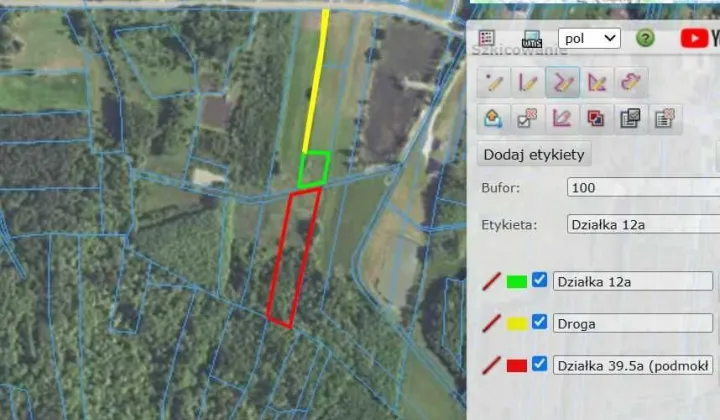Click the clear sketch list icon
The height and width of the screenshot is (420, 720).
tap(665, 119)
